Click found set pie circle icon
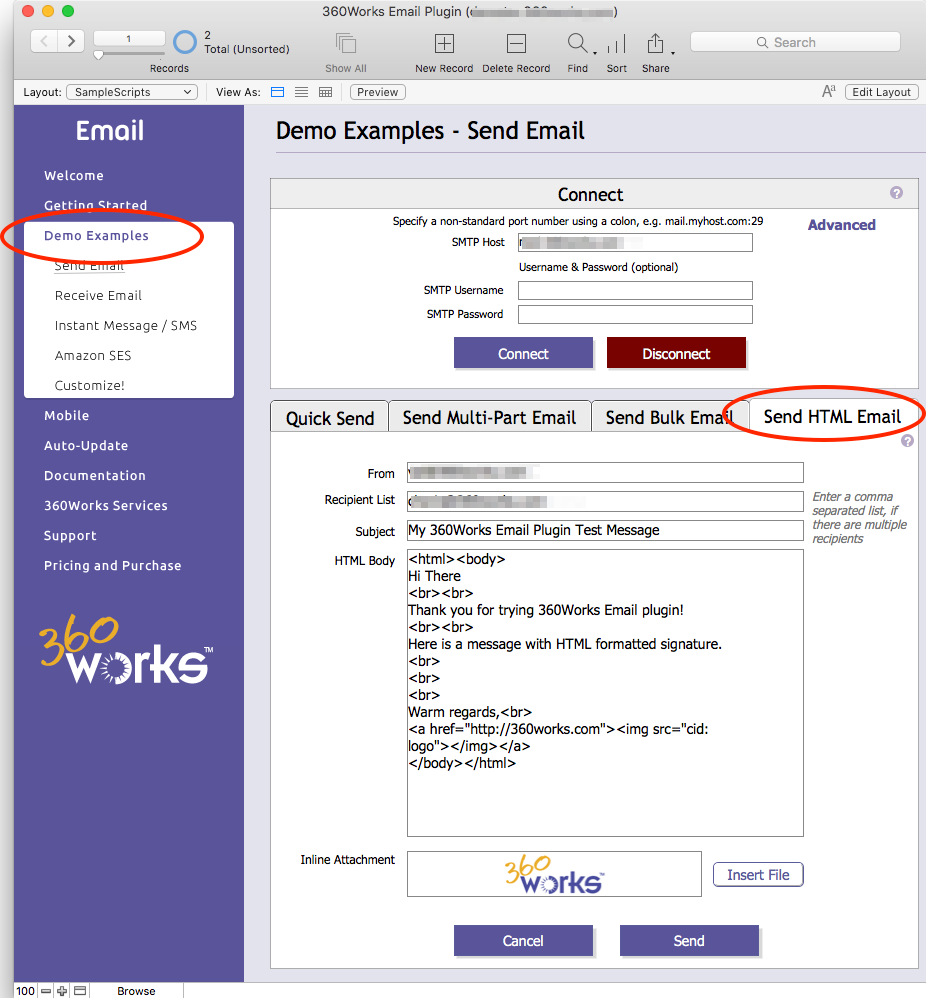The image size is (926, 998). 185,42
